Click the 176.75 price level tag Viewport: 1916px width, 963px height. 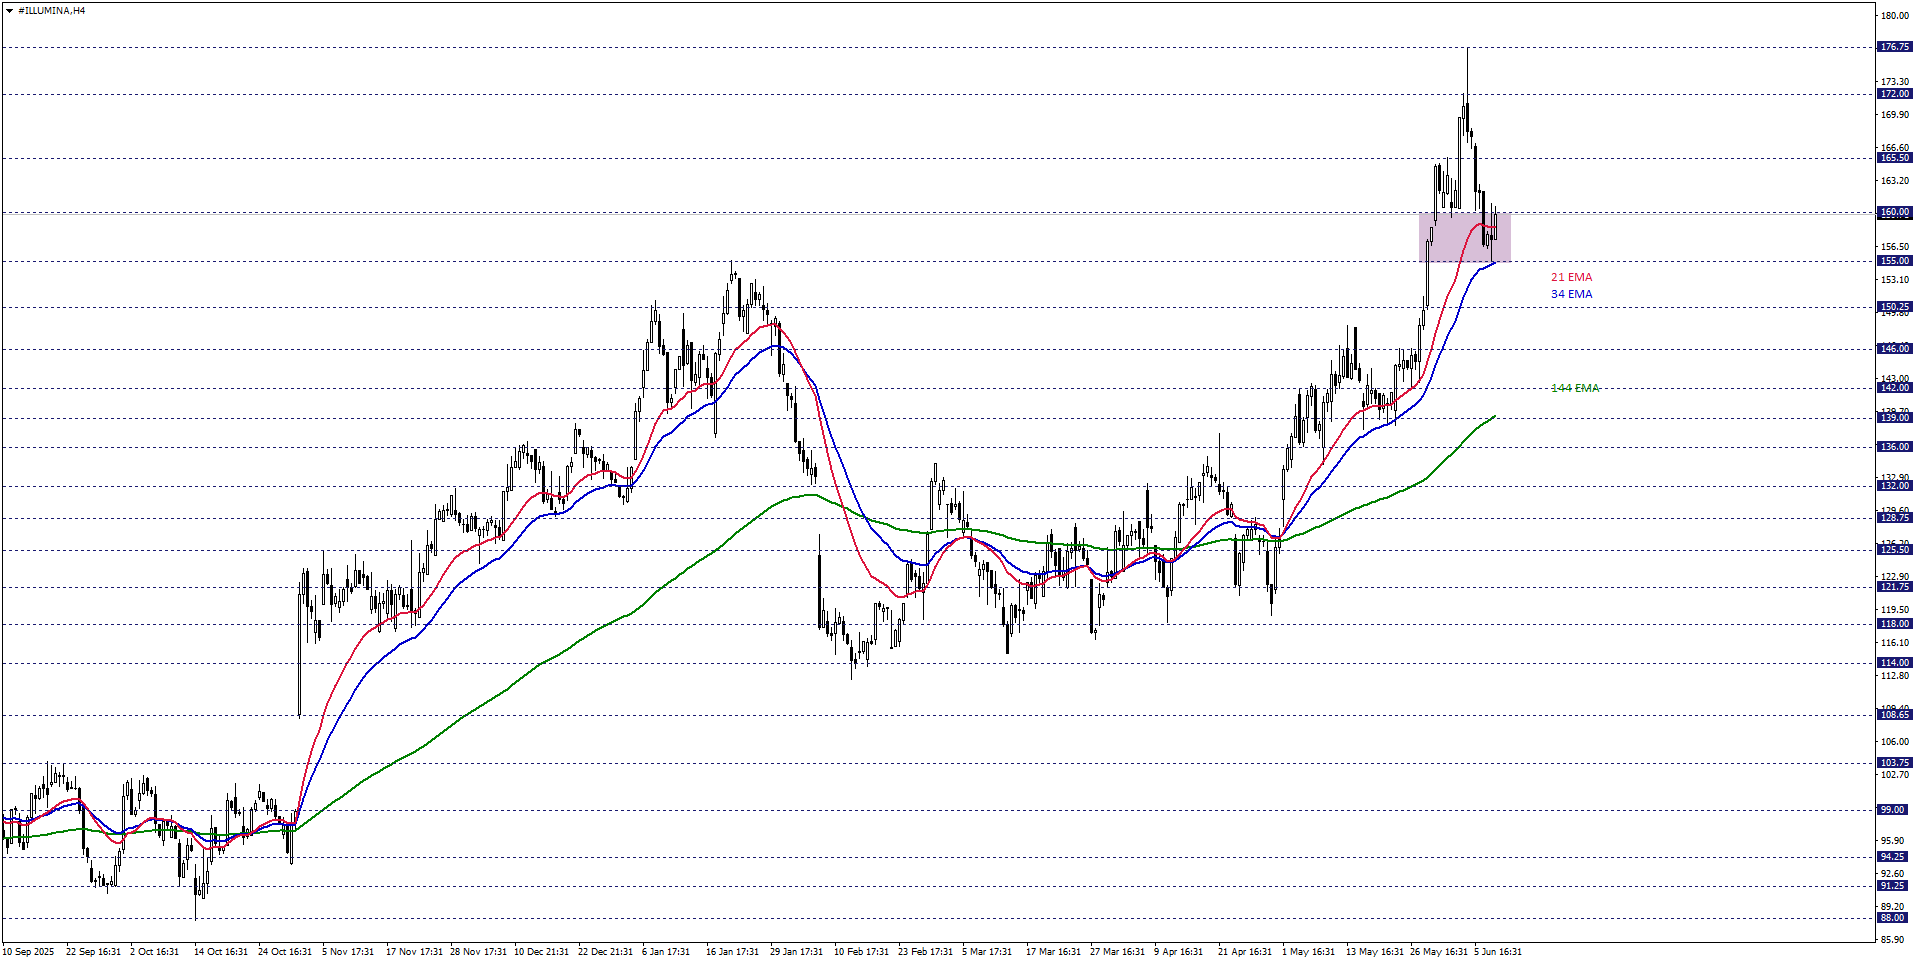point(1894,47)
